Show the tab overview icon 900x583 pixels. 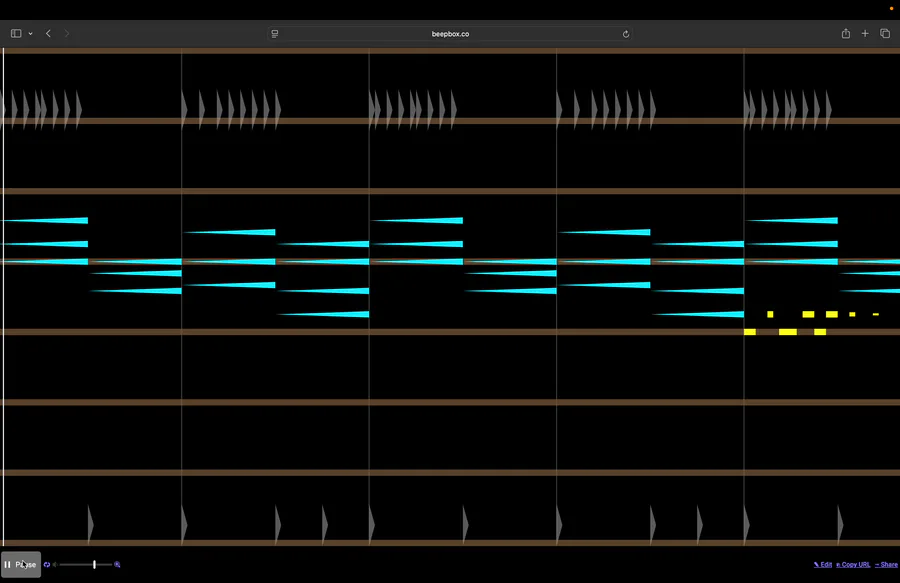(885, 33)
